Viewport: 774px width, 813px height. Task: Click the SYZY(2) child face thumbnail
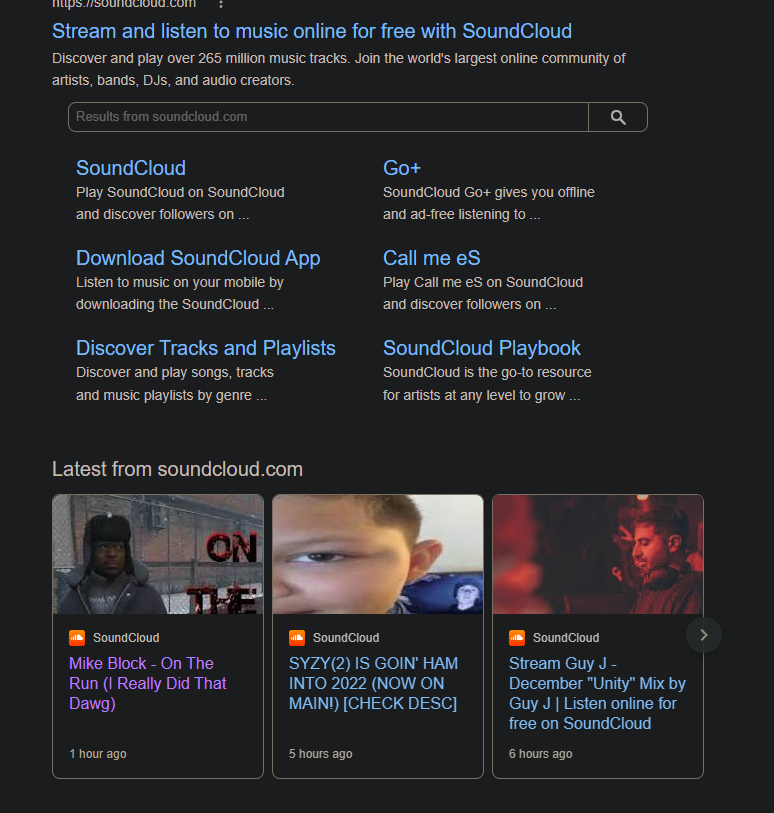point(378,554)
